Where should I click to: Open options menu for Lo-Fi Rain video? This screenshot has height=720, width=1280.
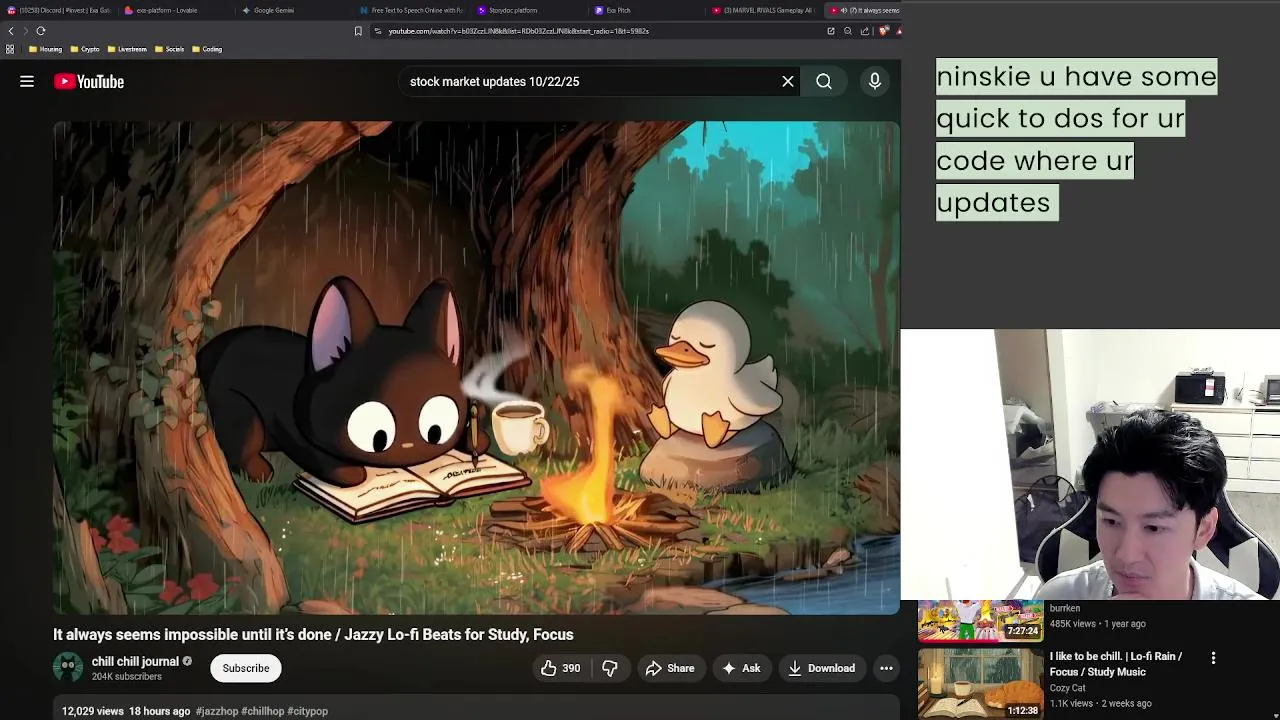[x=1213, y=658]
